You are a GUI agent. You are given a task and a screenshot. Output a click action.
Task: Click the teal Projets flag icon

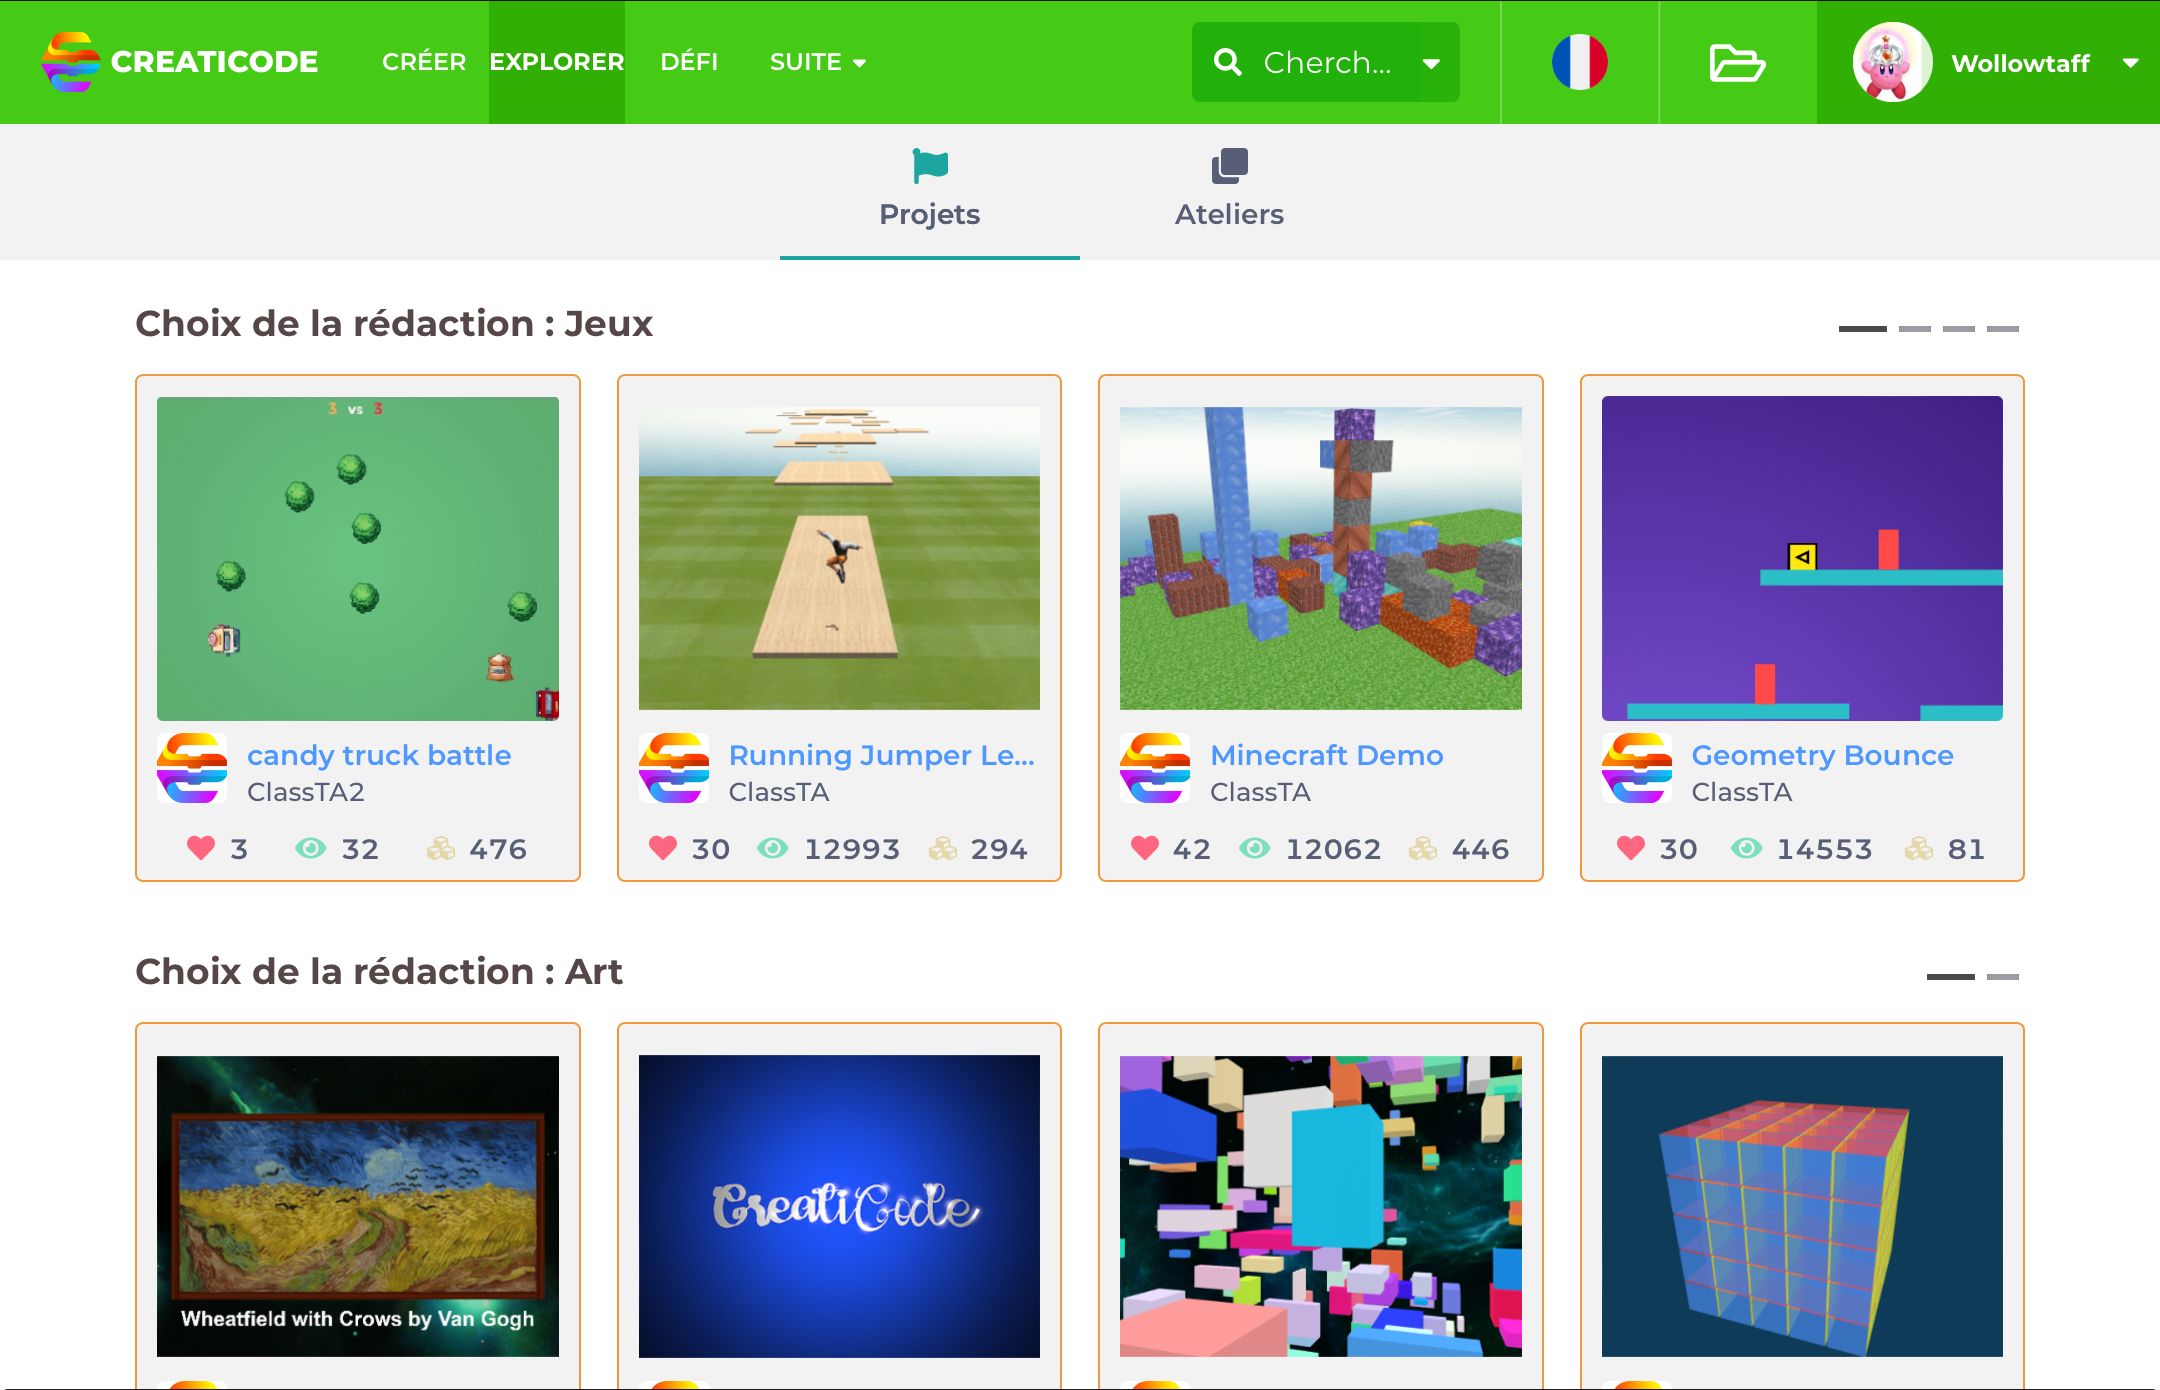[930, 165]
